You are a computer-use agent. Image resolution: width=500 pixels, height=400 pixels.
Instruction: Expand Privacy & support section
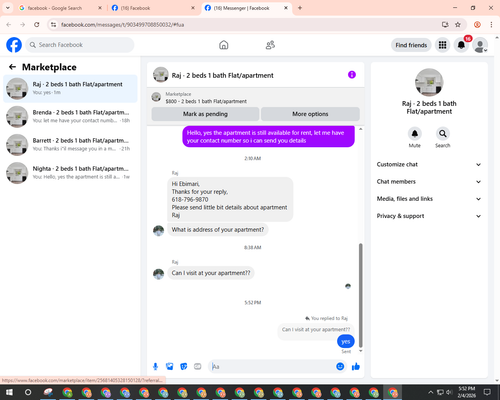coord(429,216)
